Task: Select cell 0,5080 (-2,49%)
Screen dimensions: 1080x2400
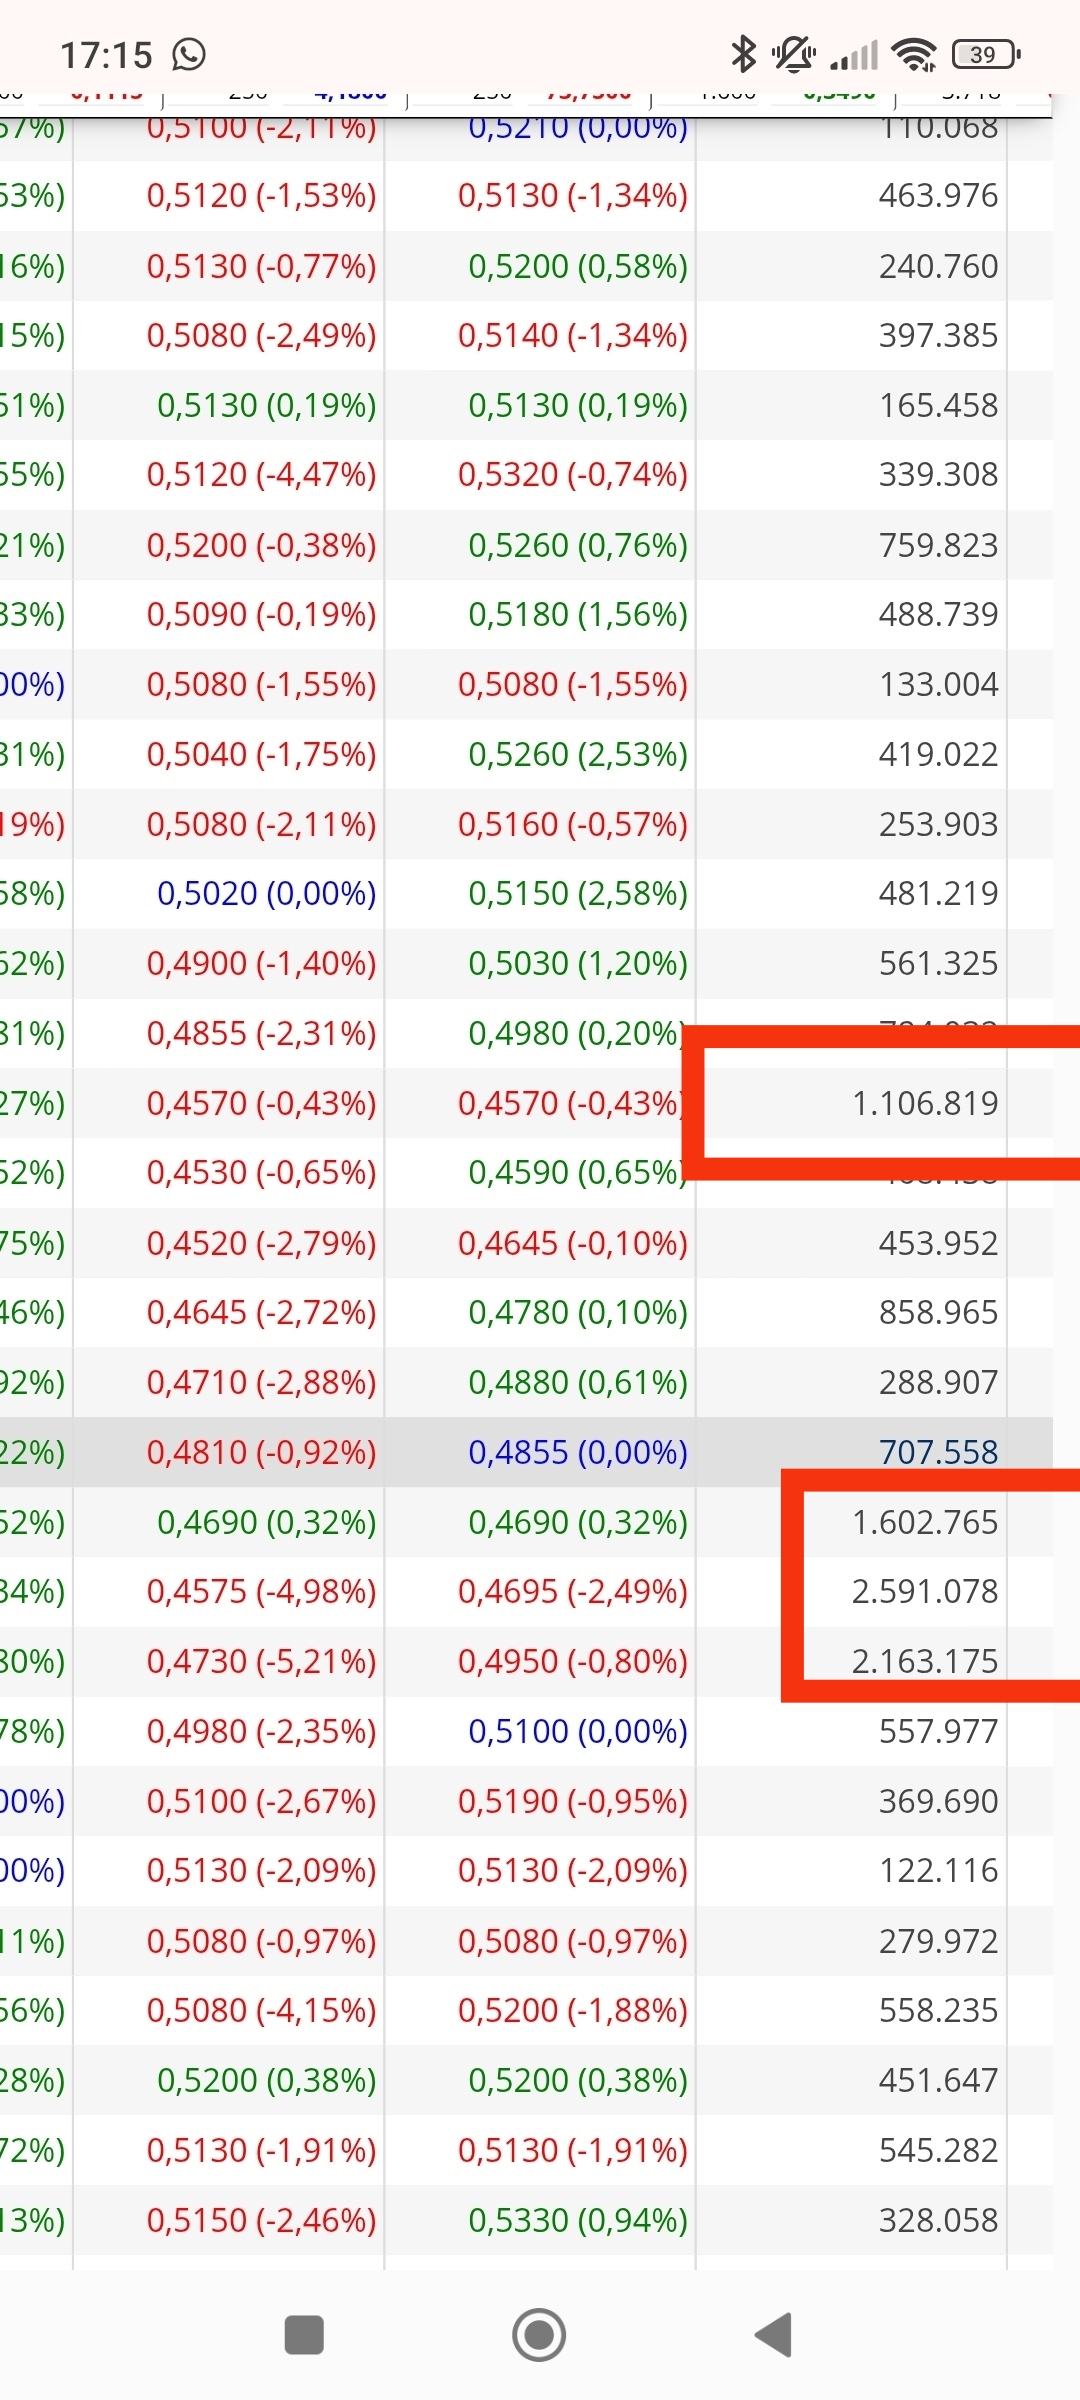Action: 261,335
